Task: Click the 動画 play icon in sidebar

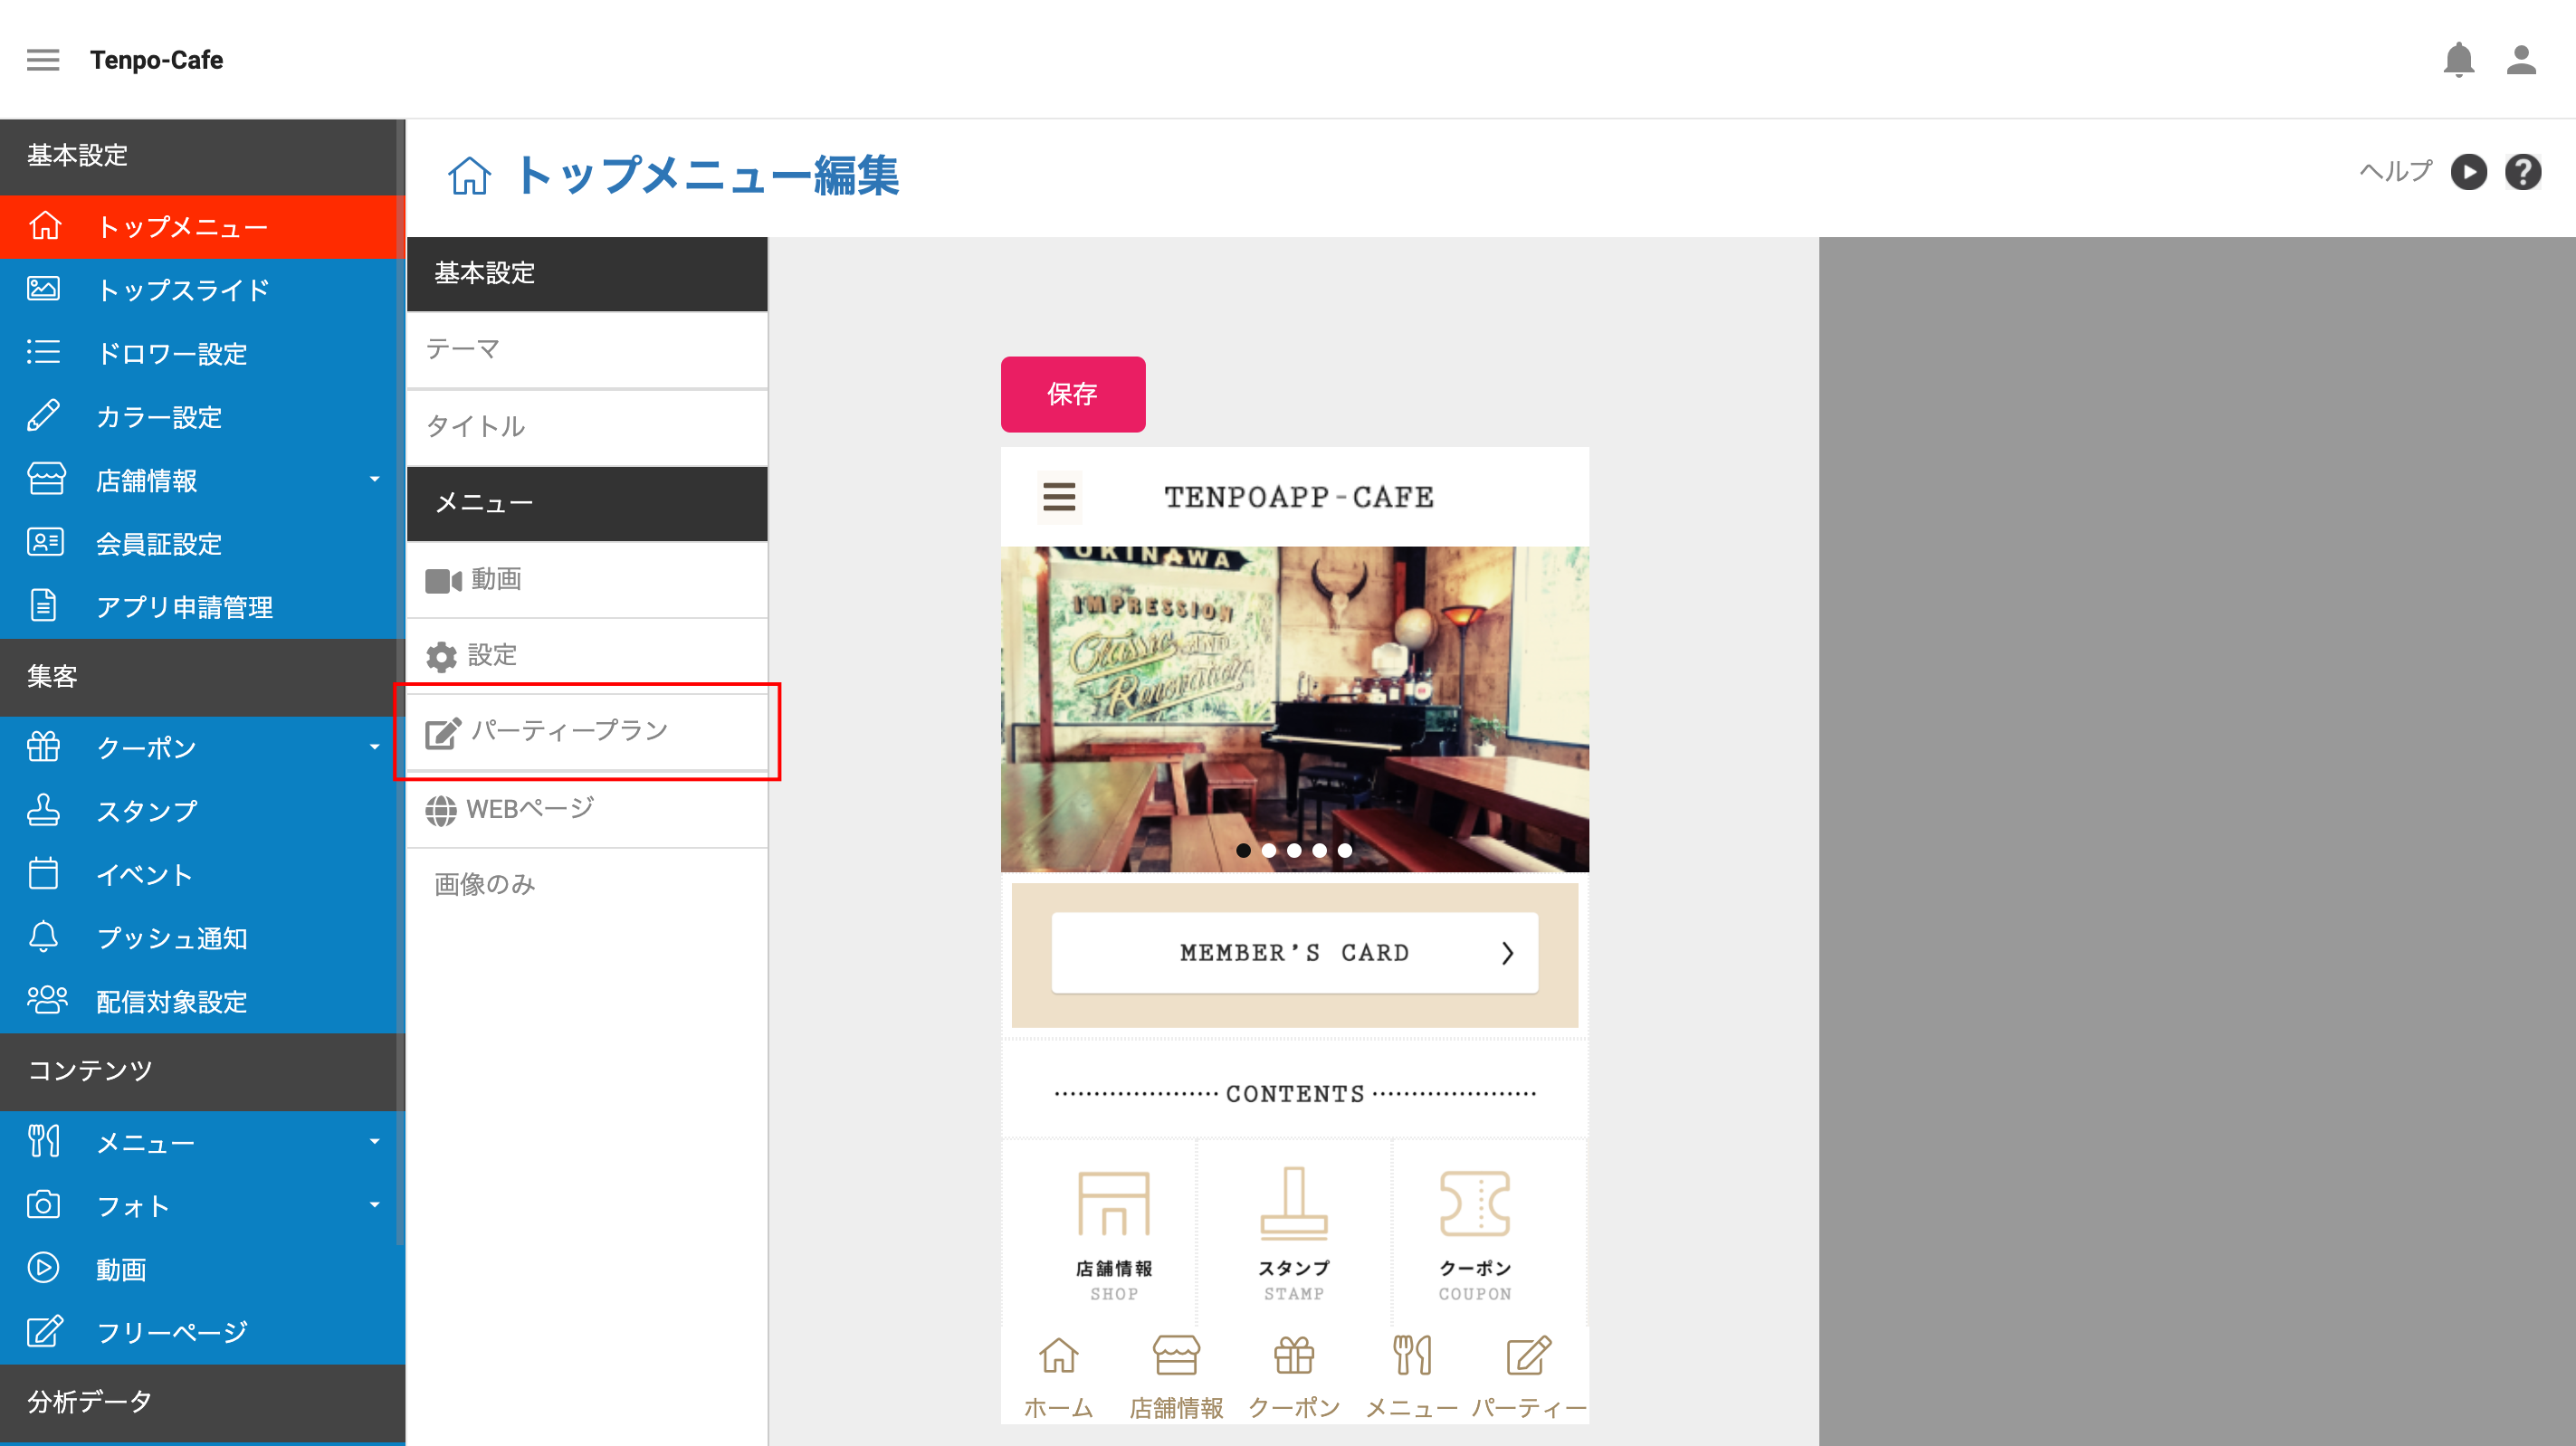Action: pos(44,1268)
